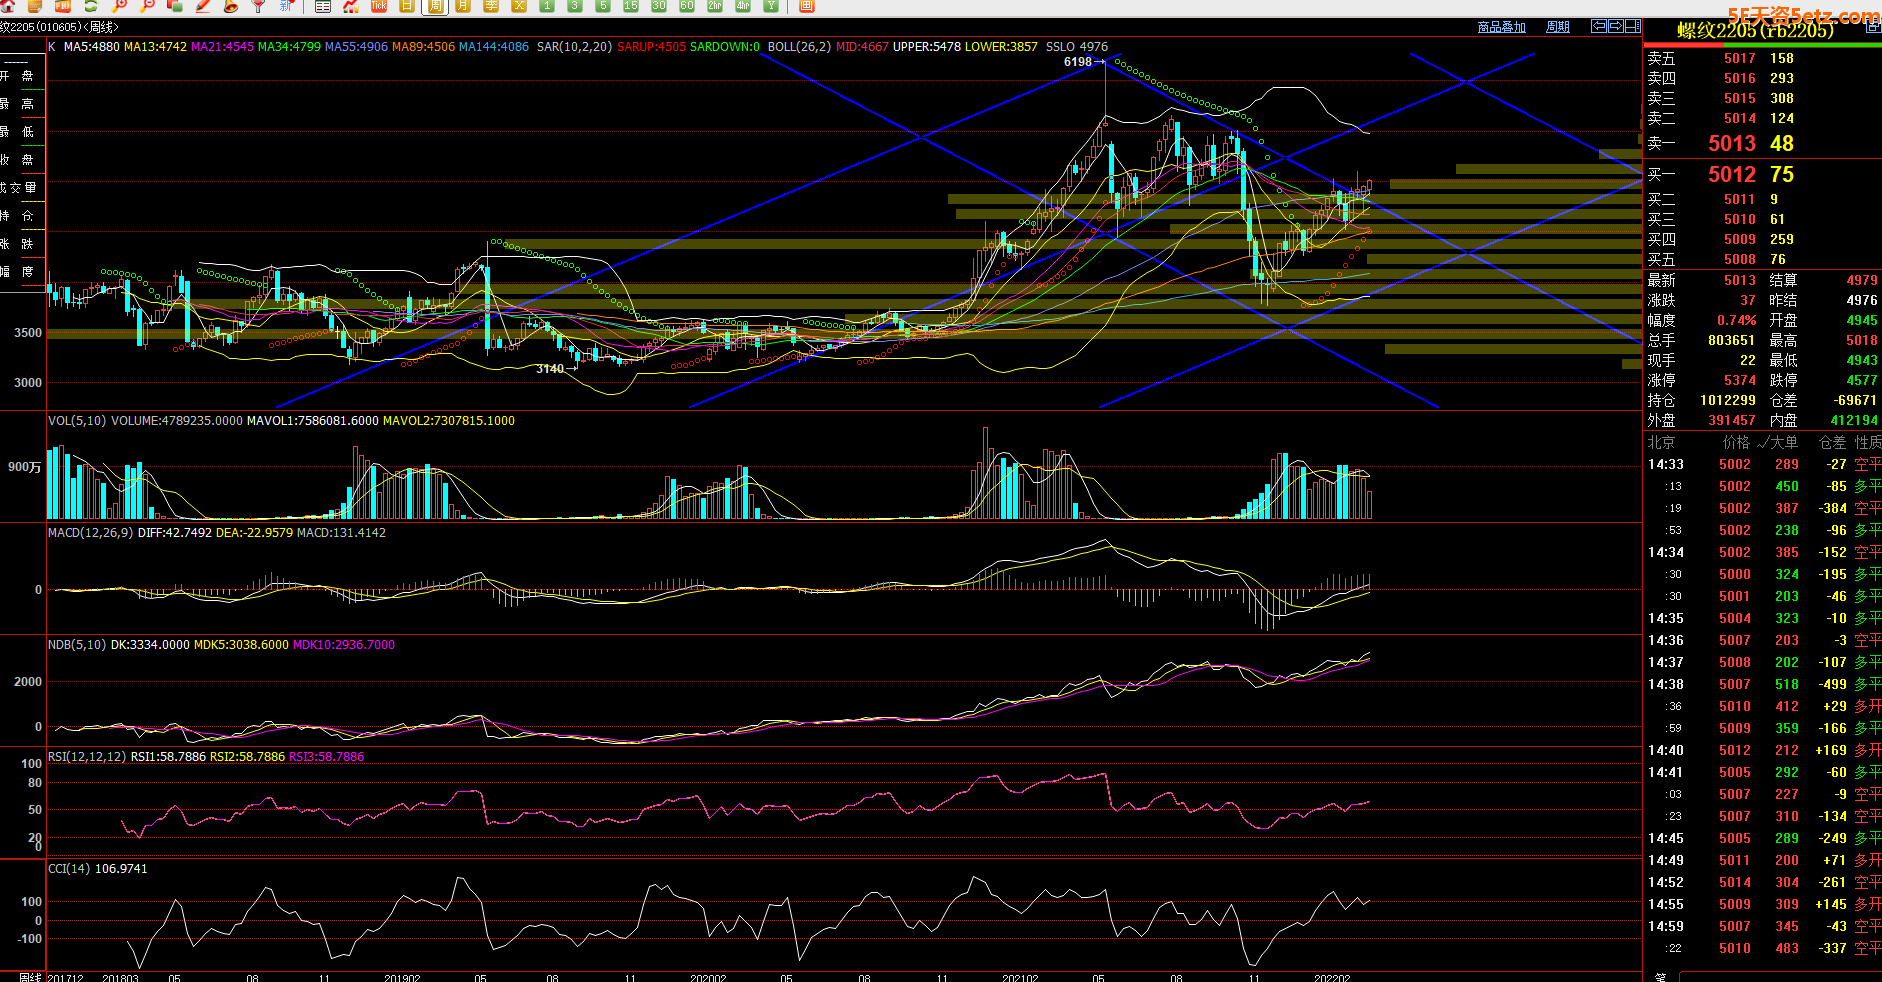The width and height of the screenshot is (1882, 982).
Task: Click the 笔 tab below trade list
Action: (x=1660, y=977)
